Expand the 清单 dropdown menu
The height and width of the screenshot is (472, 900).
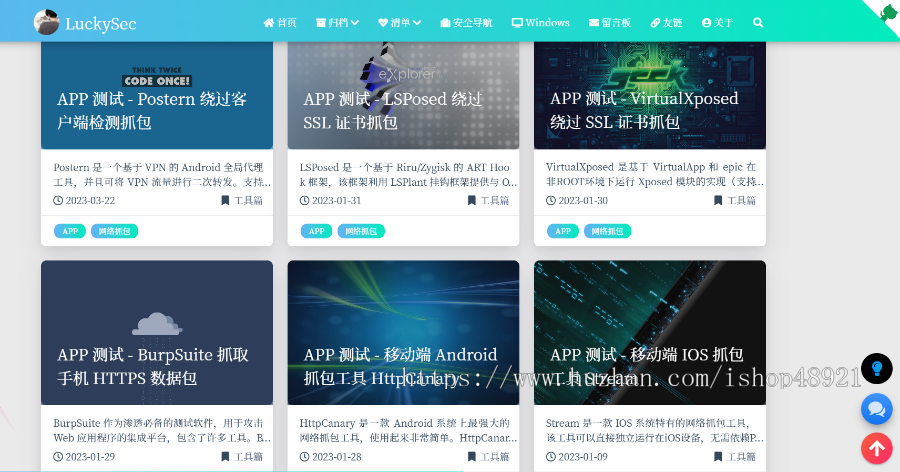(x=399, y=22)
